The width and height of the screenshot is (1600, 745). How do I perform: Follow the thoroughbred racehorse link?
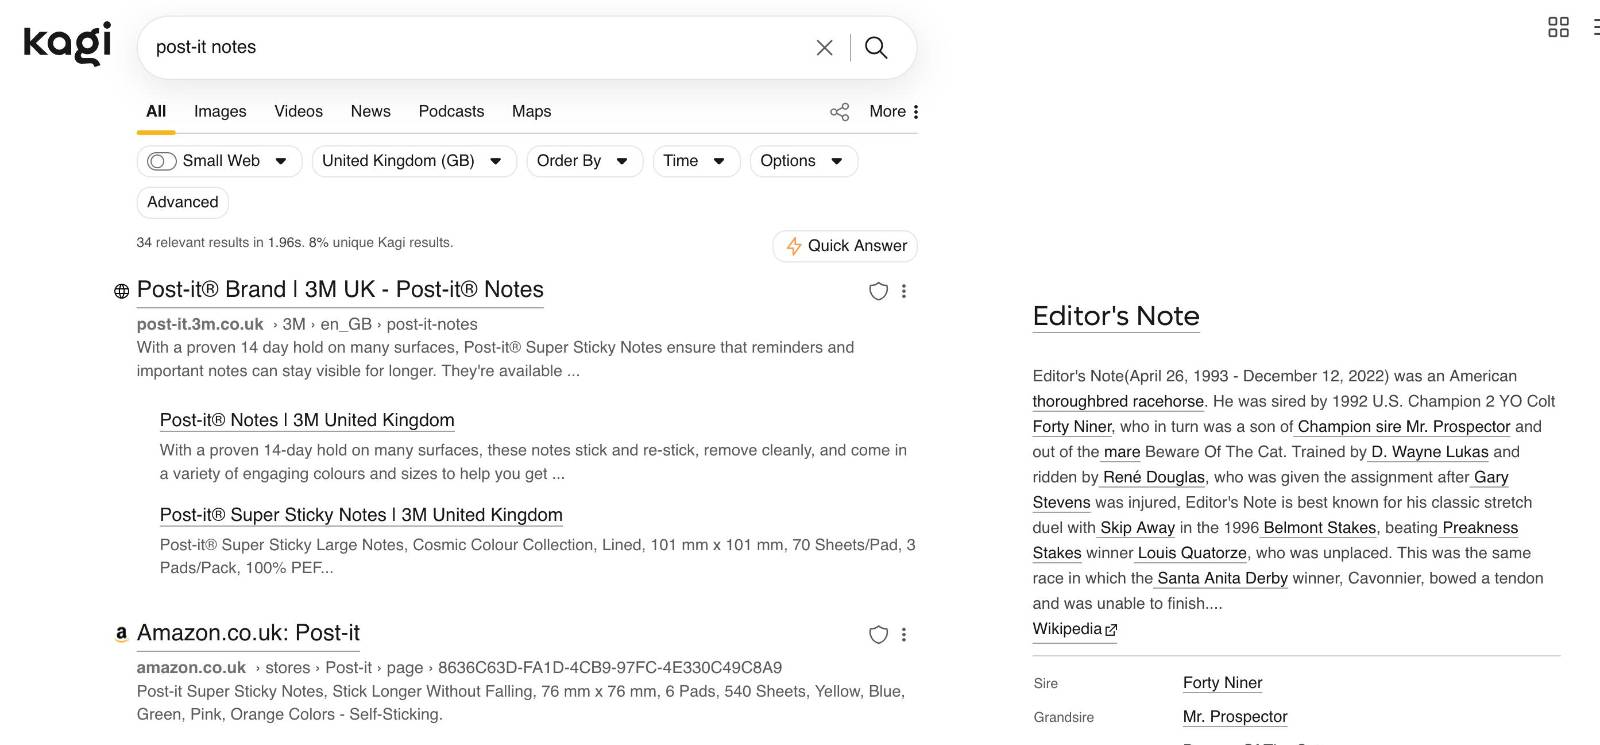coord(1118,401)
